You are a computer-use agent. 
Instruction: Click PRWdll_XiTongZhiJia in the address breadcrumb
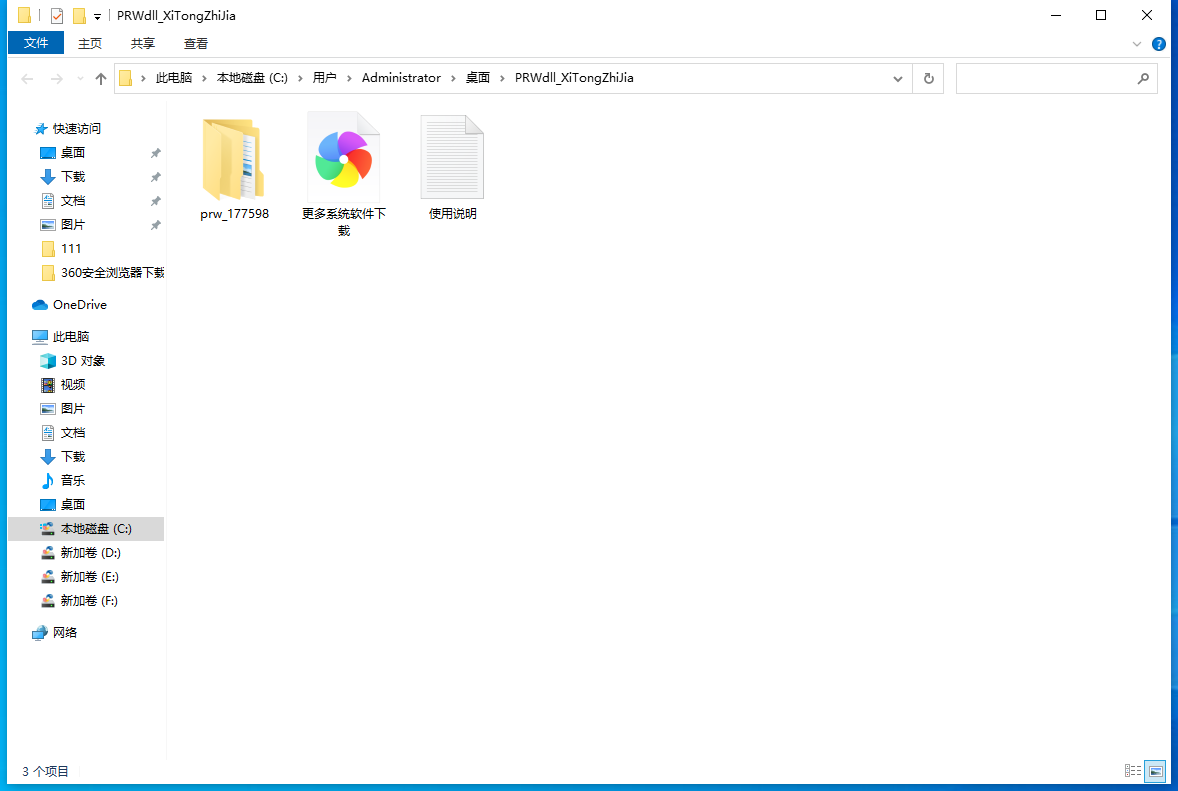coord(574,78)
